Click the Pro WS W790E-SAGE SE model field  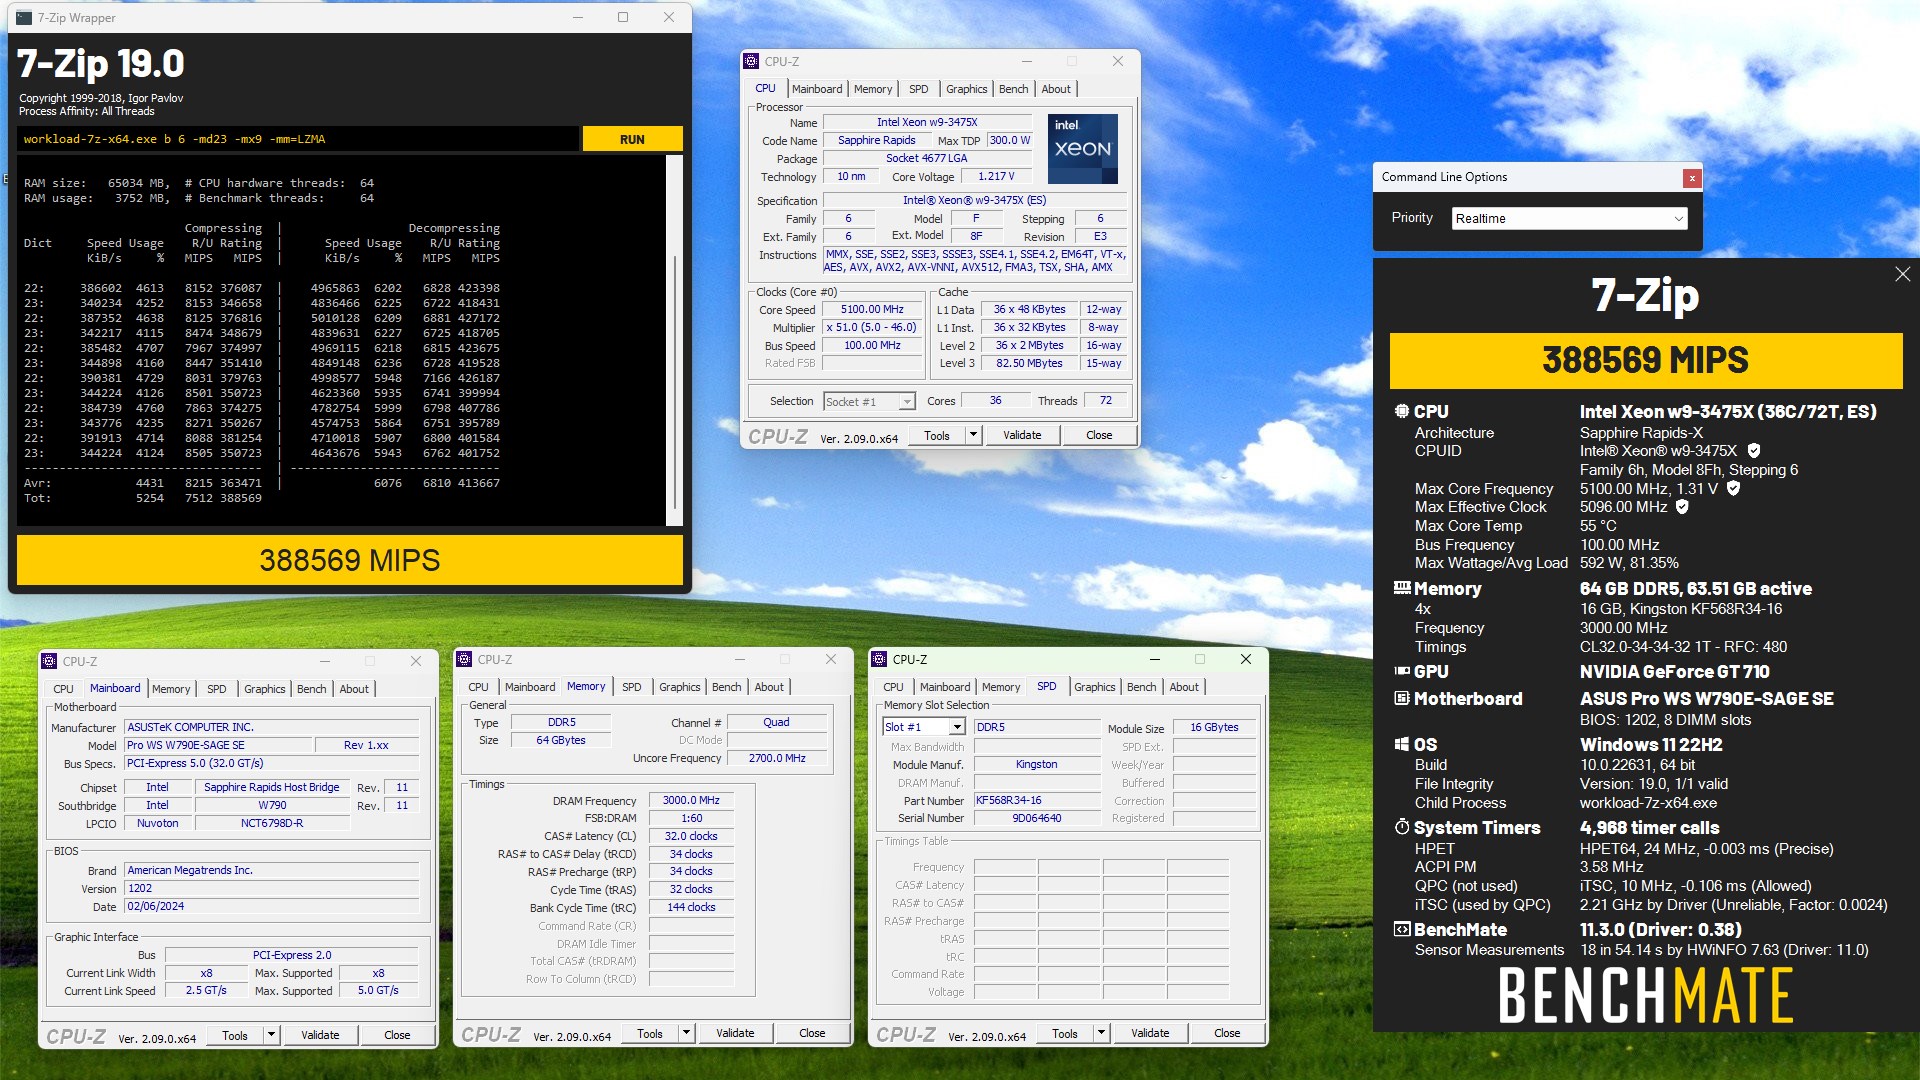point(218,745)
